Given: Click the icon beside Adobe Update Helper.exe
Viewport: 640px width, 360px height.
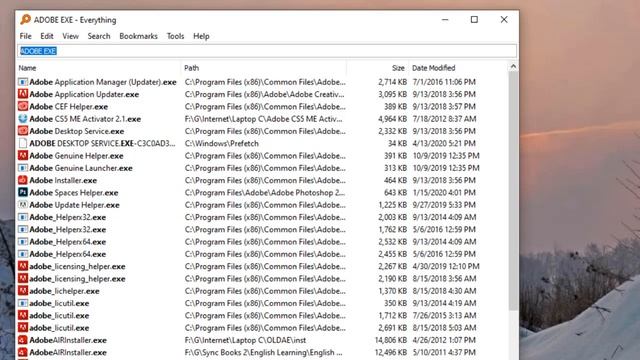Looking at the screenshot, I should (x=23, y=204).
